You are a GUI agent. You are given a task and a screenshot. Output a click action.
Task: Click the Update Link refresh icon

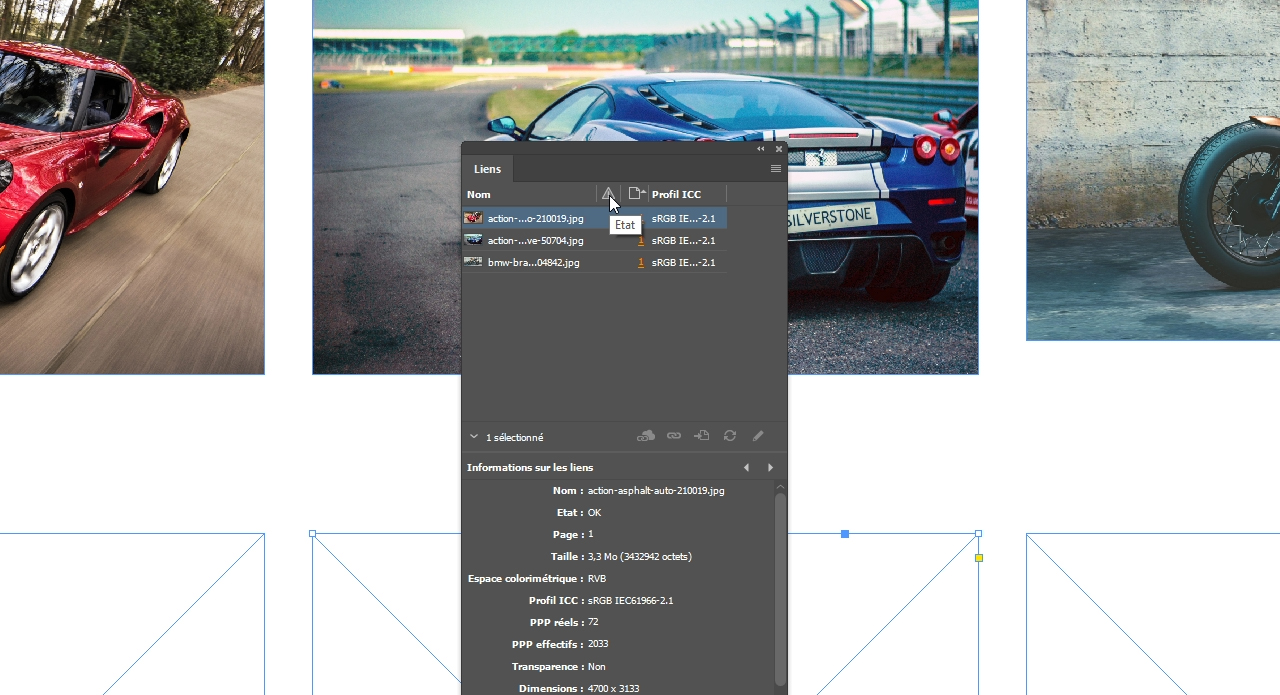tap(730, 436)
